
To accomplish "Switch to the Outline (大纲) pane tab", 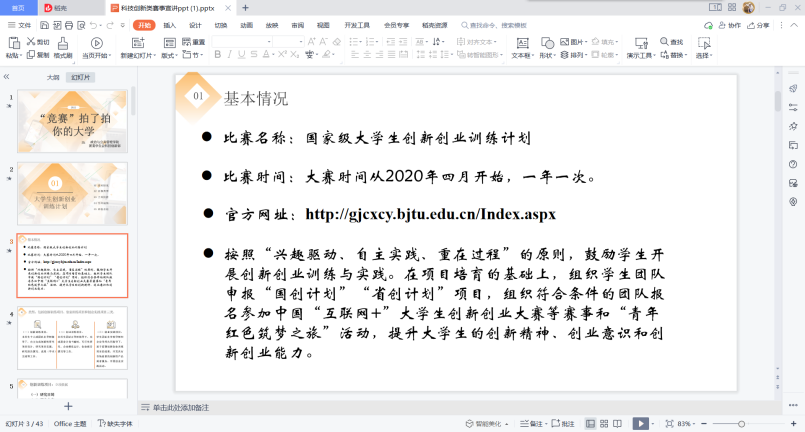I will [53, 77].
